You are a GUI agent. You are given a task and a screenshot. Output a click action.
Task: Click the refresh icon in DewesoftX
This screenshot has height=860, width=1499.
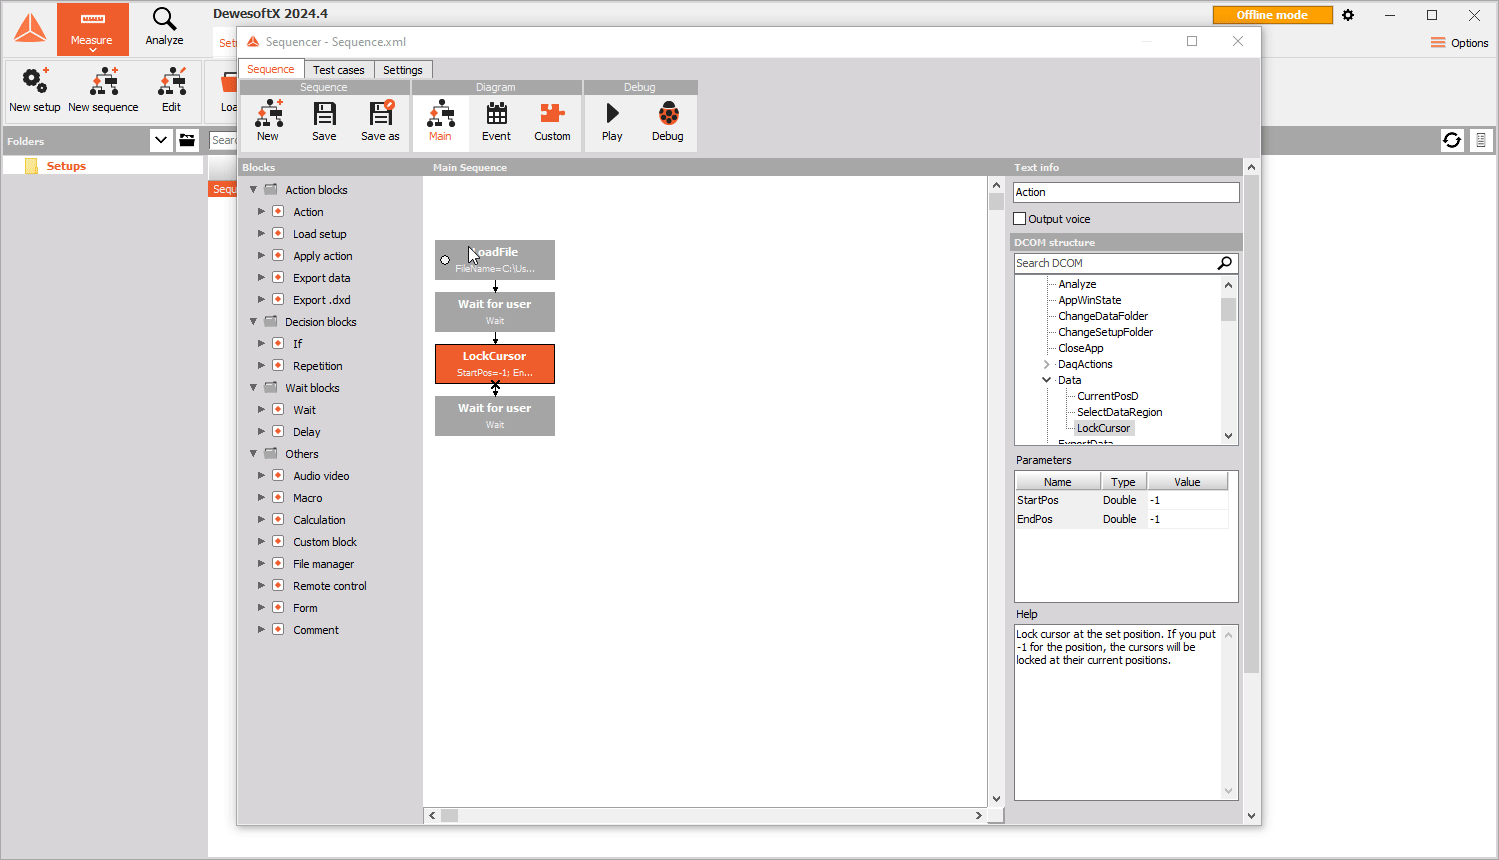pos(1452,140)
